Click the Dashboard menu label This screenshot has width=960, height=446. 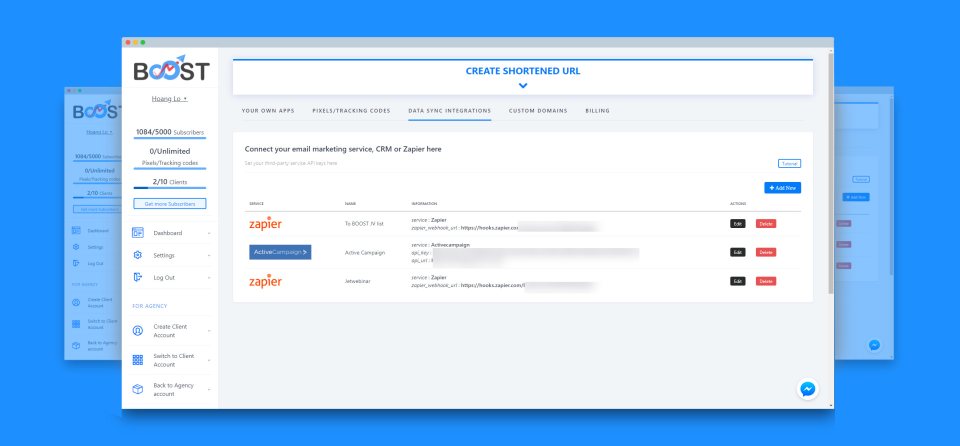pos(168,233)
